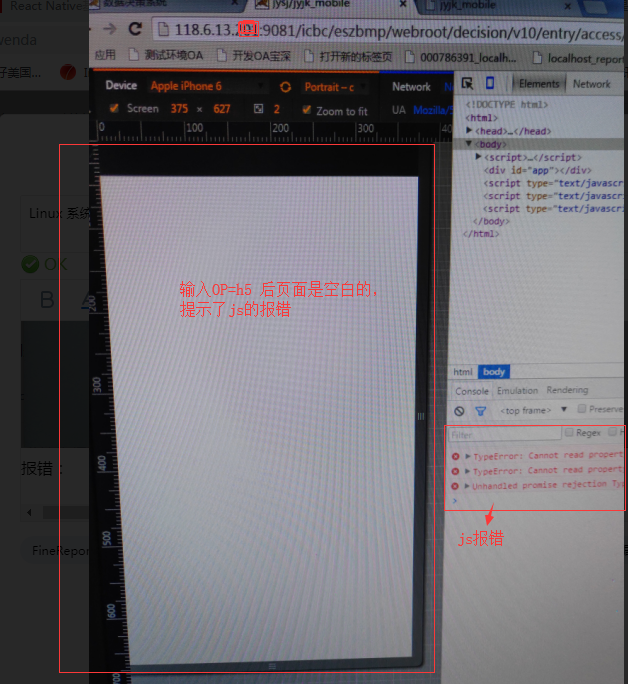Viewport: 628px width, 684px height.
Task: Switch to the Network tab in DevTools
Action: point(591,84)
